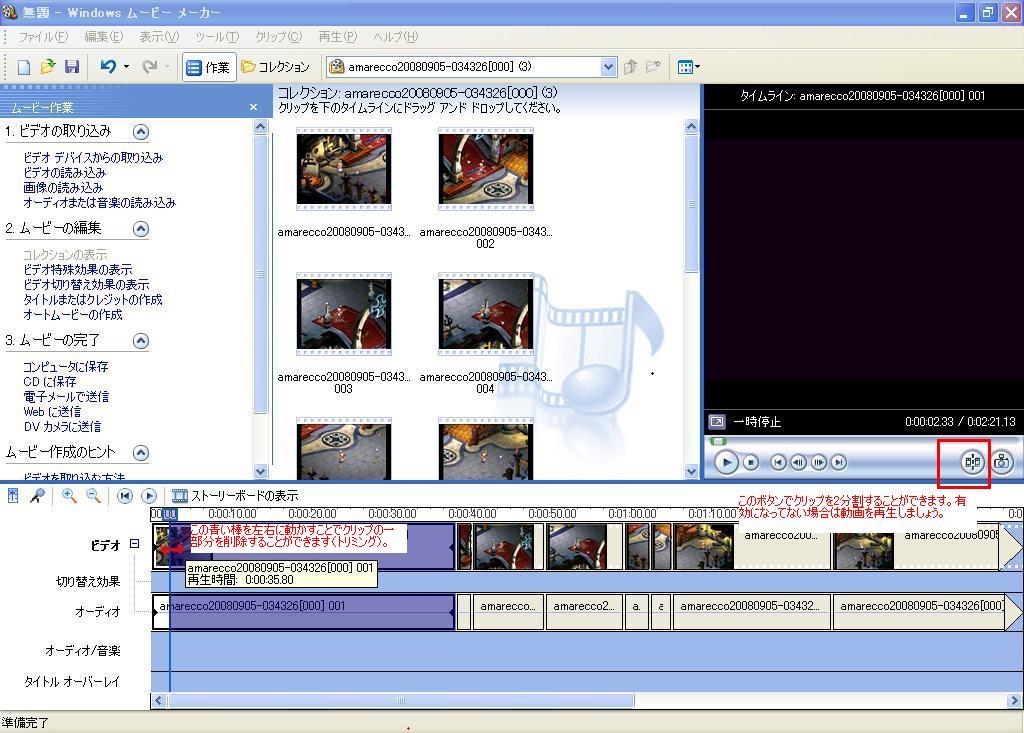Viewport: 1024px width, 733px height.
Task: Open project using the folder icon
Action: 48,67
